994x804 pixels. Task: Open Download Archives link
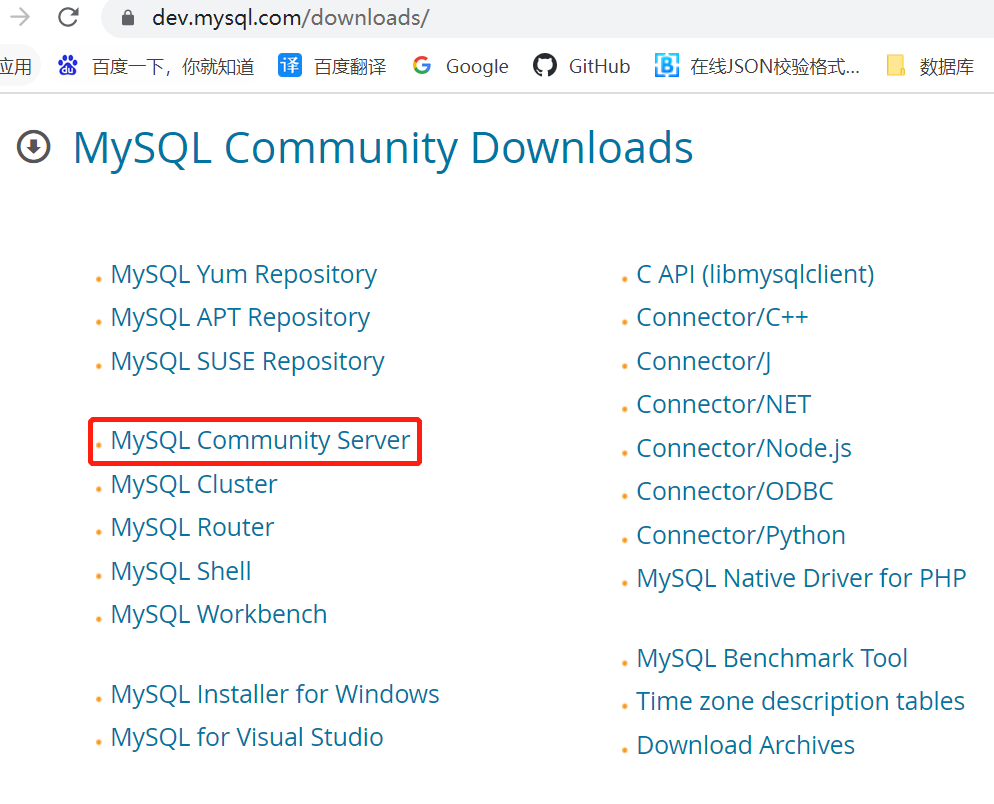click(745, 745)
